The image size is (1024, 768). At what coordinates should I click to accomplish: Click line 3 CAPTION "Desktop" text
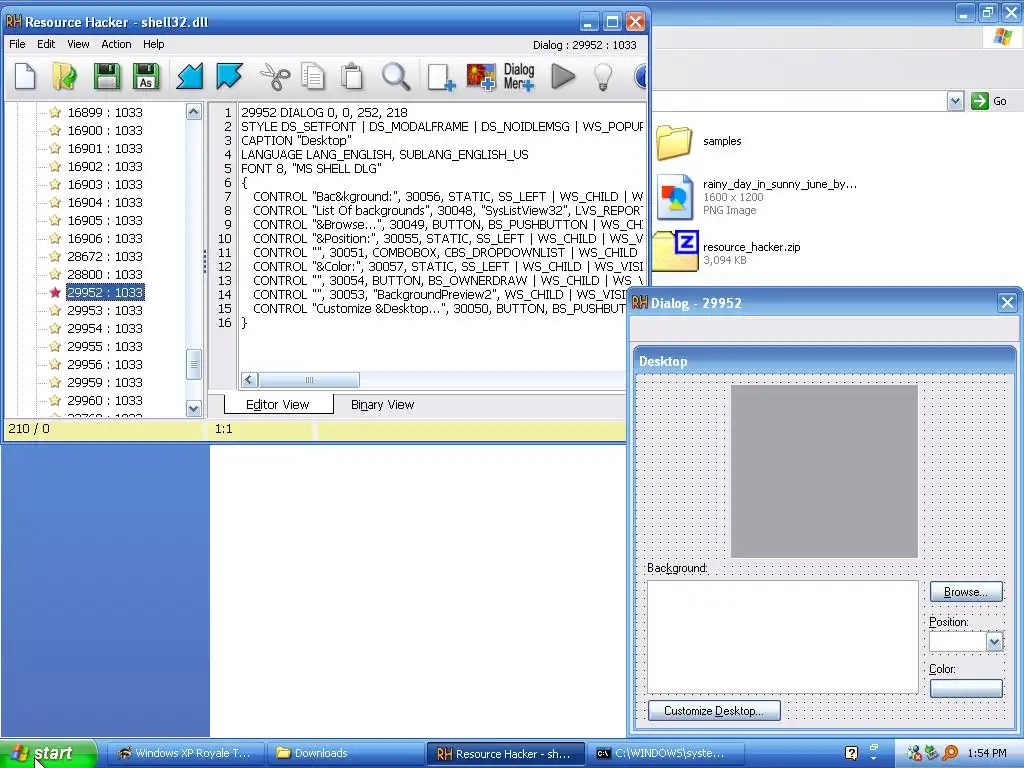(296, 140)
